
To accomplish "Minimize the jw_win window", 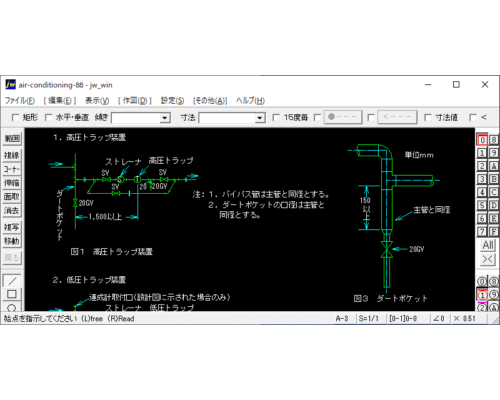I will tap(428, 85).
